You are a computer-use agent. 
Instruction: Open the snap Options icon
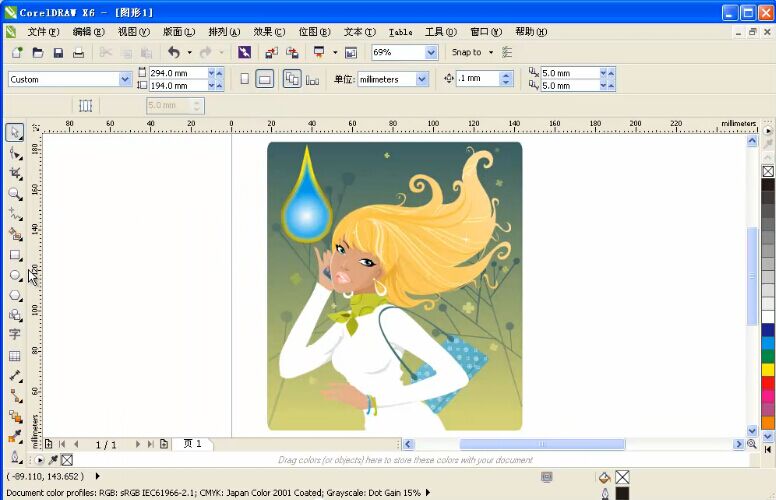(507, 52)
